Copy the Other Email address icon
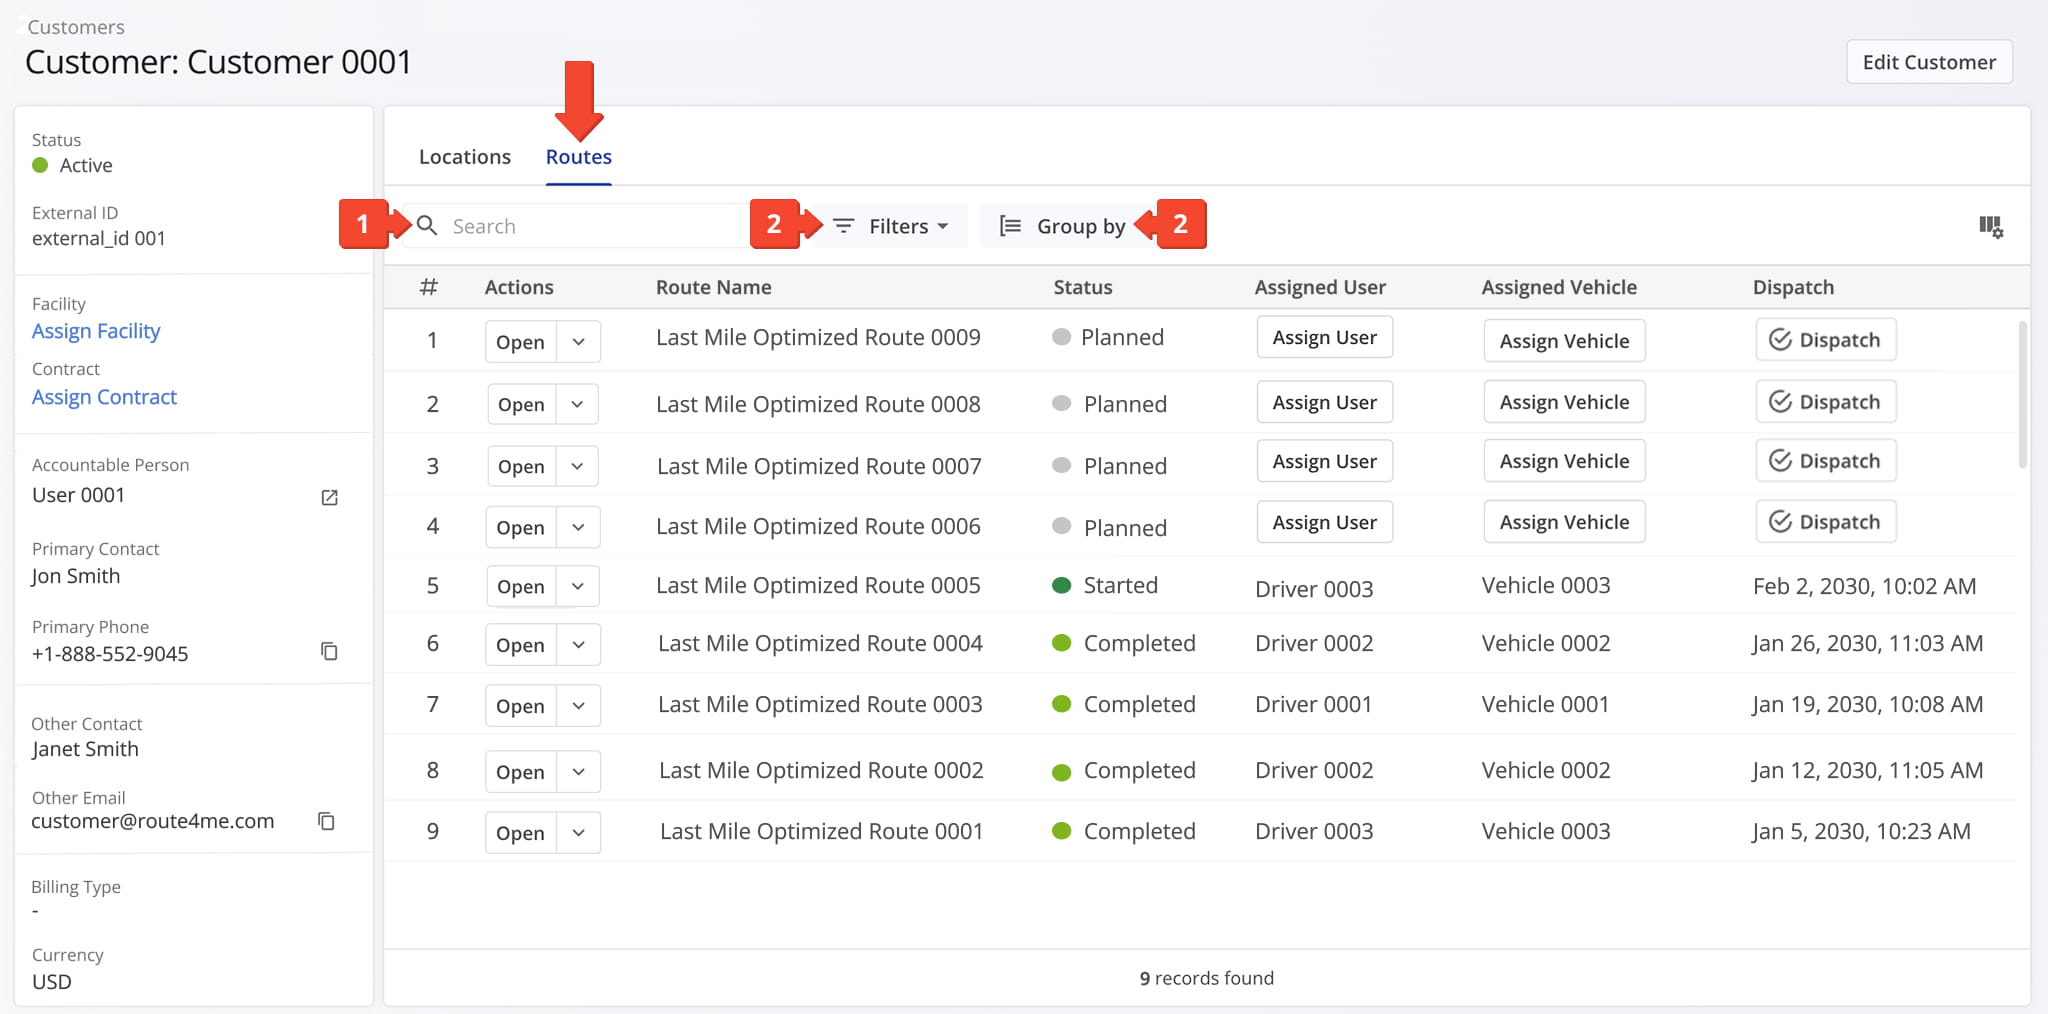 326,821
